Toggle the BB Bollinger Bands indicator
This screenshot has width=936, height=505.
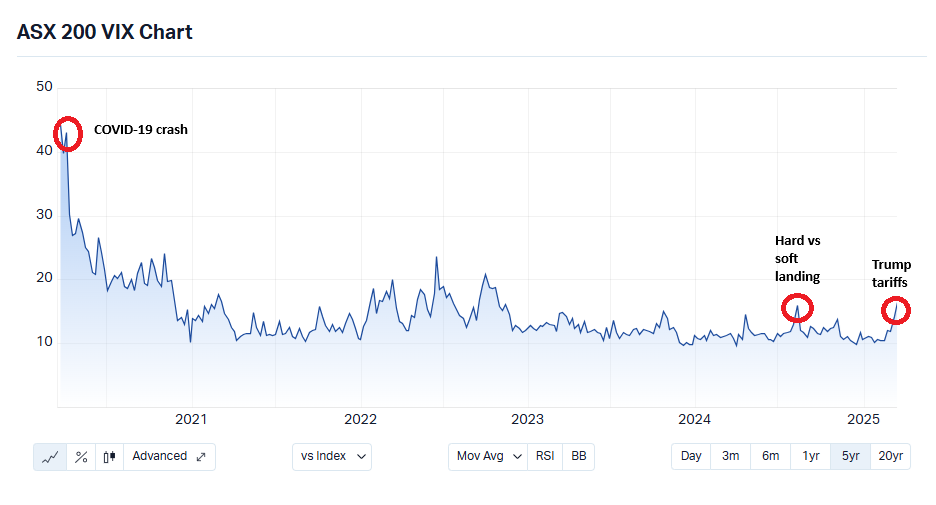click(578, 456)
